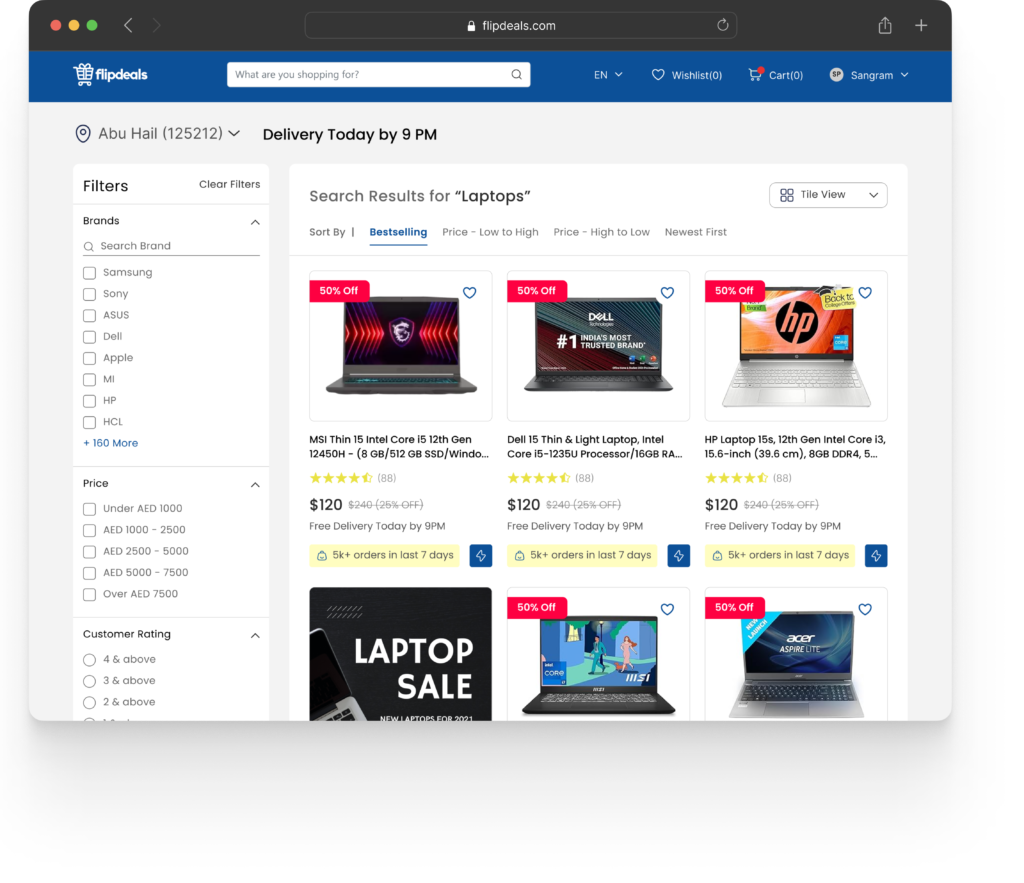Image resolution: width=1024 pixels, height=883 pixels.
Task: Click the Cart(0) label in header
Action: [x=786, y=76]
